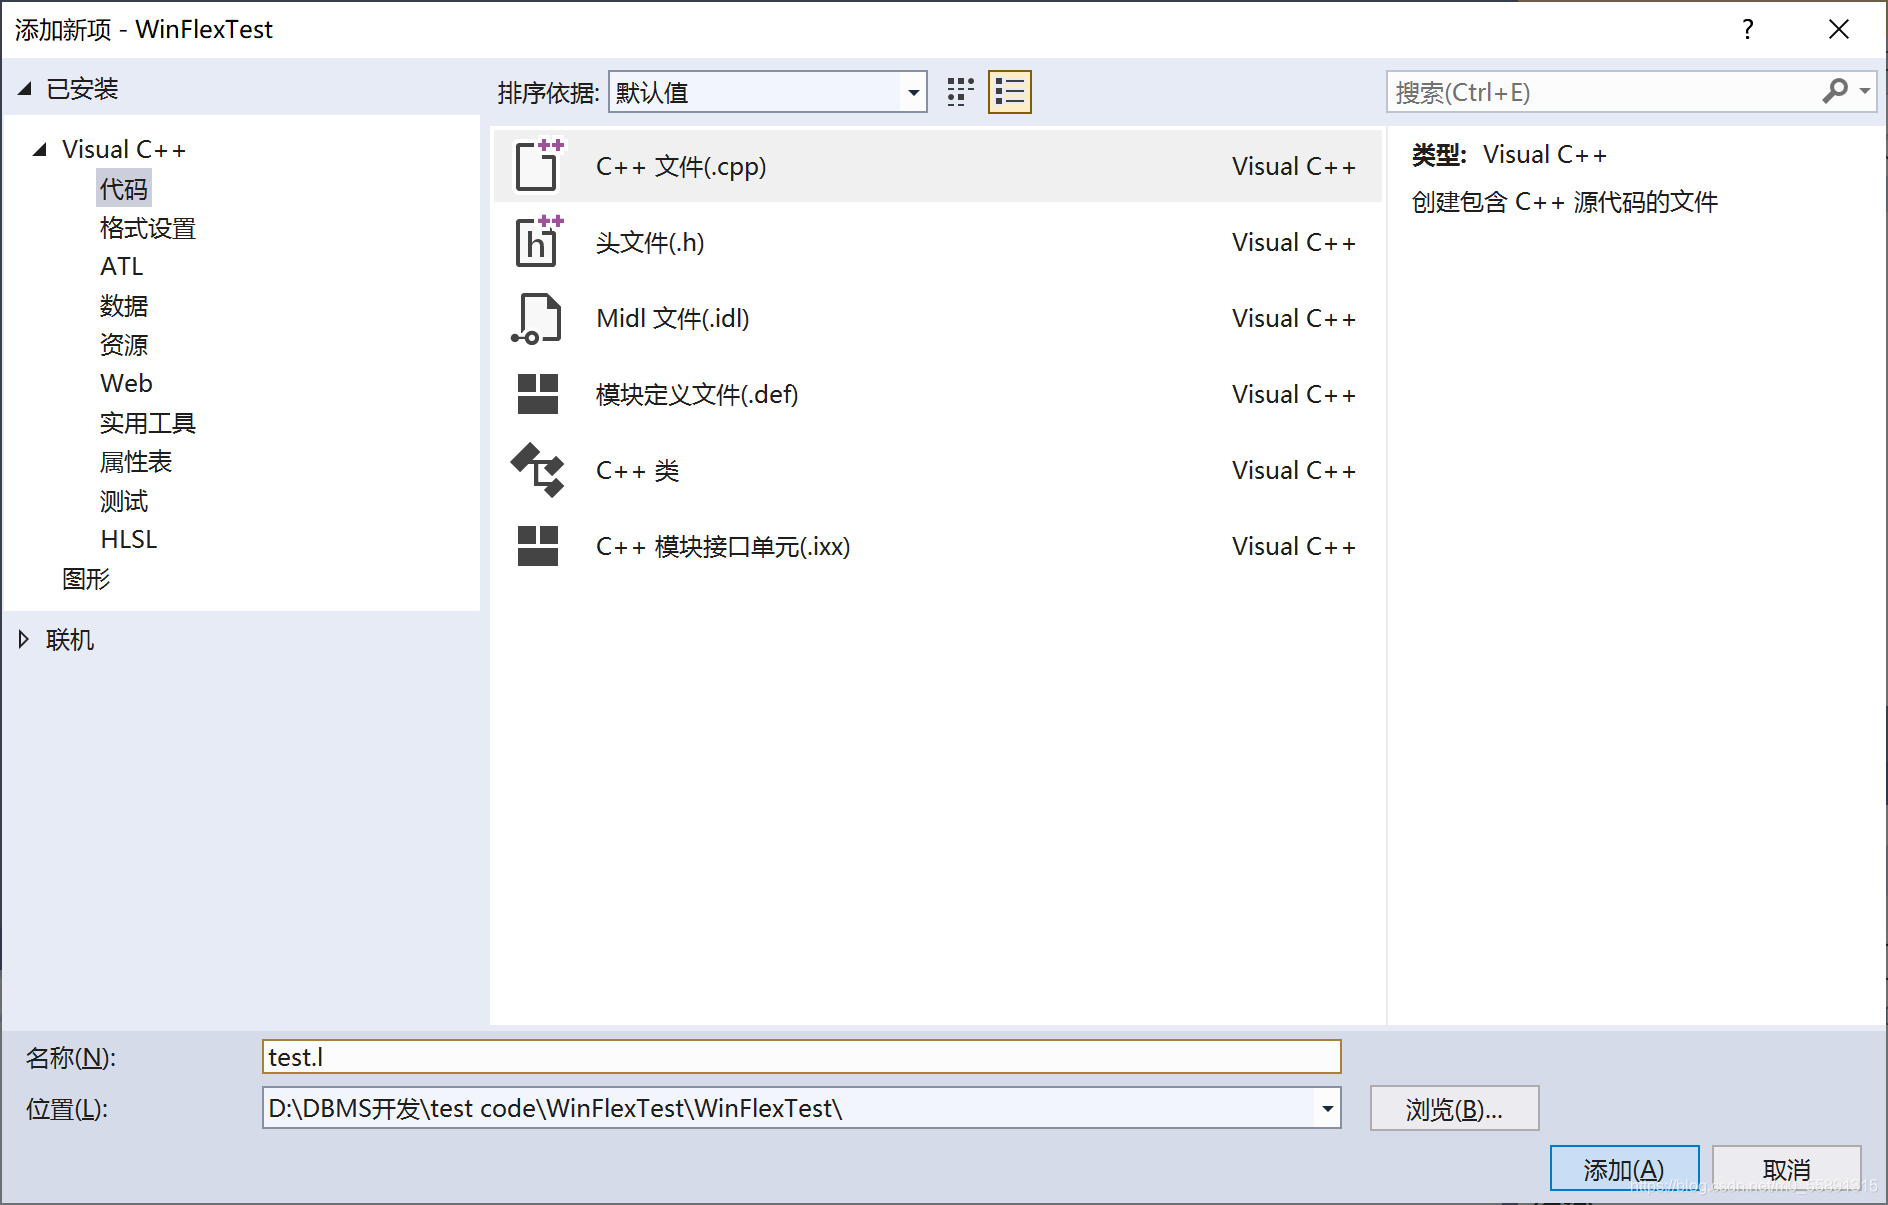Select the Midl 文件(.idl) template icon

click(537, 318)
